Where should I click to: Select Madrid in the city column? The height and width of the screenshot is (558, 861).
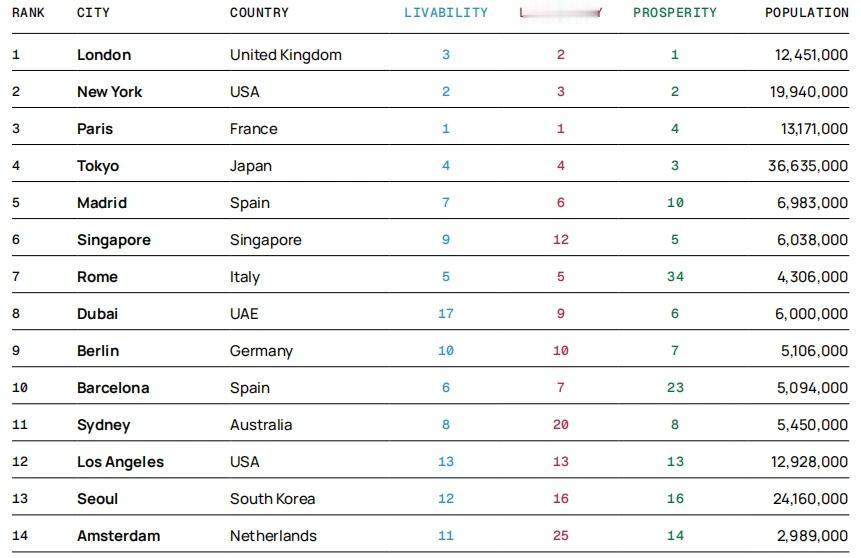[102, 203]
